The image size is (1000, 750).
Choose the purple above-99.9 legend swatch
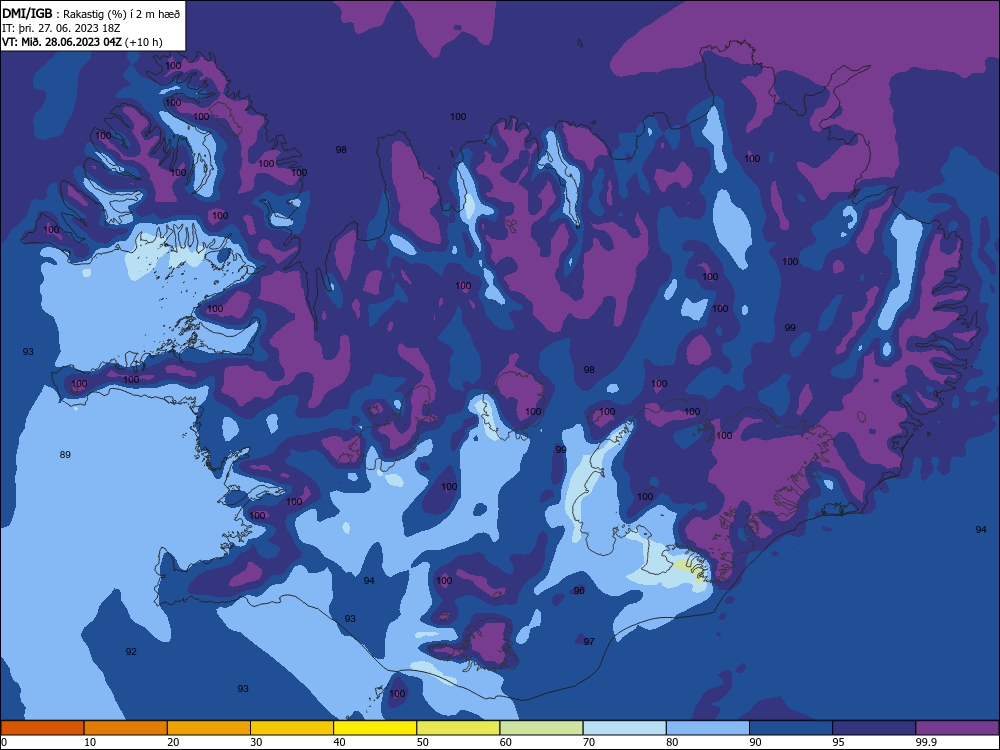click(957, 728)
